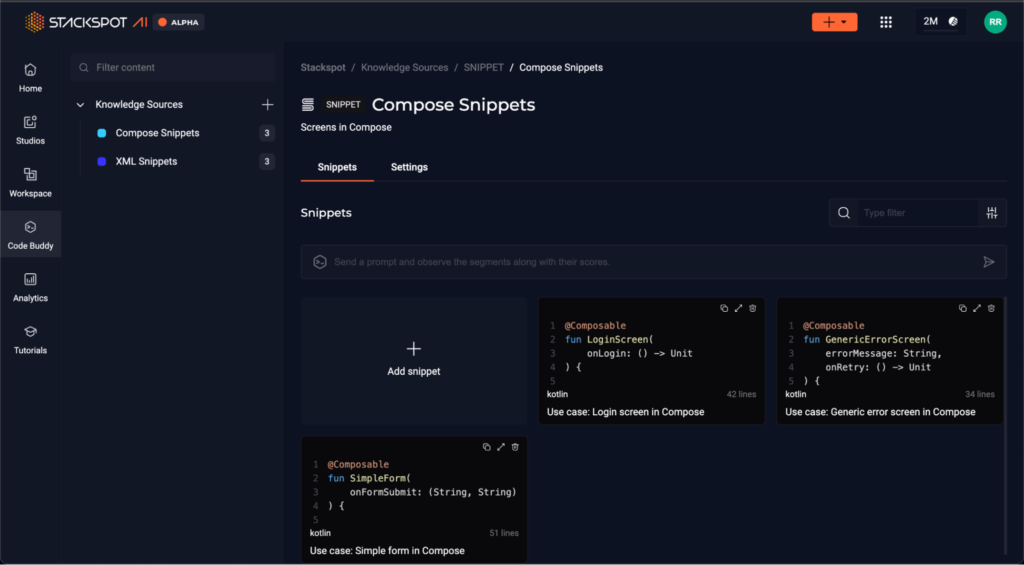Click the Code Buddy icon in prompt bar
1024x565 pixels.
pos(319,262)
